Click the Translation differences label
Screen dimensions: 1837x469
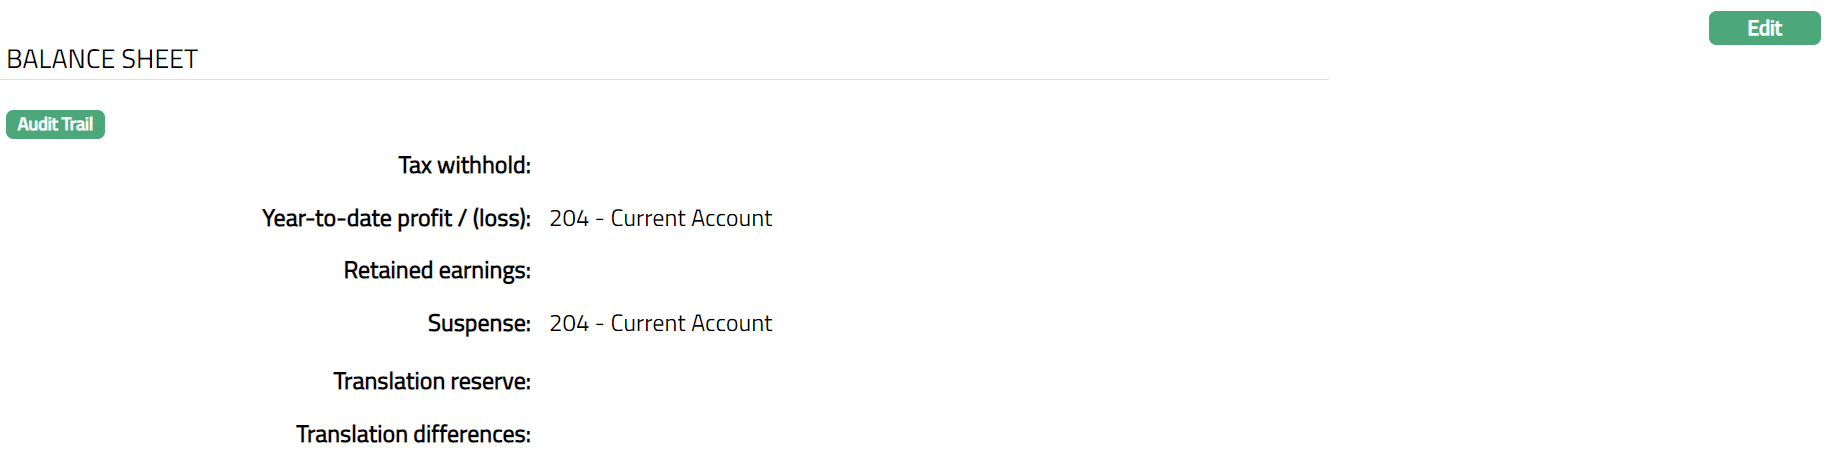(x=413, y=434)
